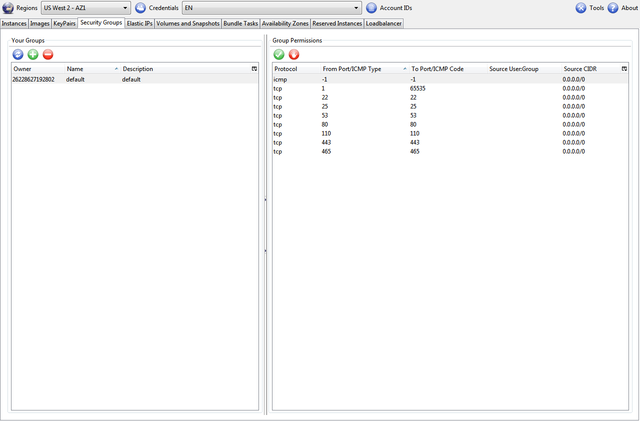Click green plus to create security group

(x=33, y=54)
